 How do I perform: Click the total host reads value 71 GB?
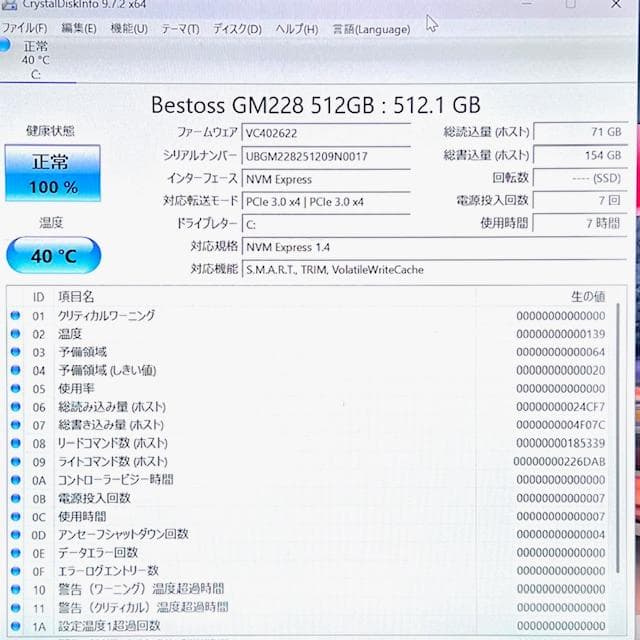[x=580, y=132]
